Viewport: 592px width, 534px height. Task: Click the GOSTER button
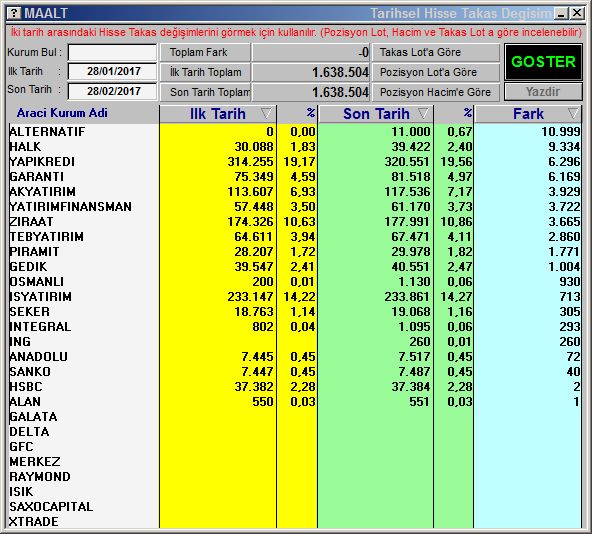coord(543,62)
